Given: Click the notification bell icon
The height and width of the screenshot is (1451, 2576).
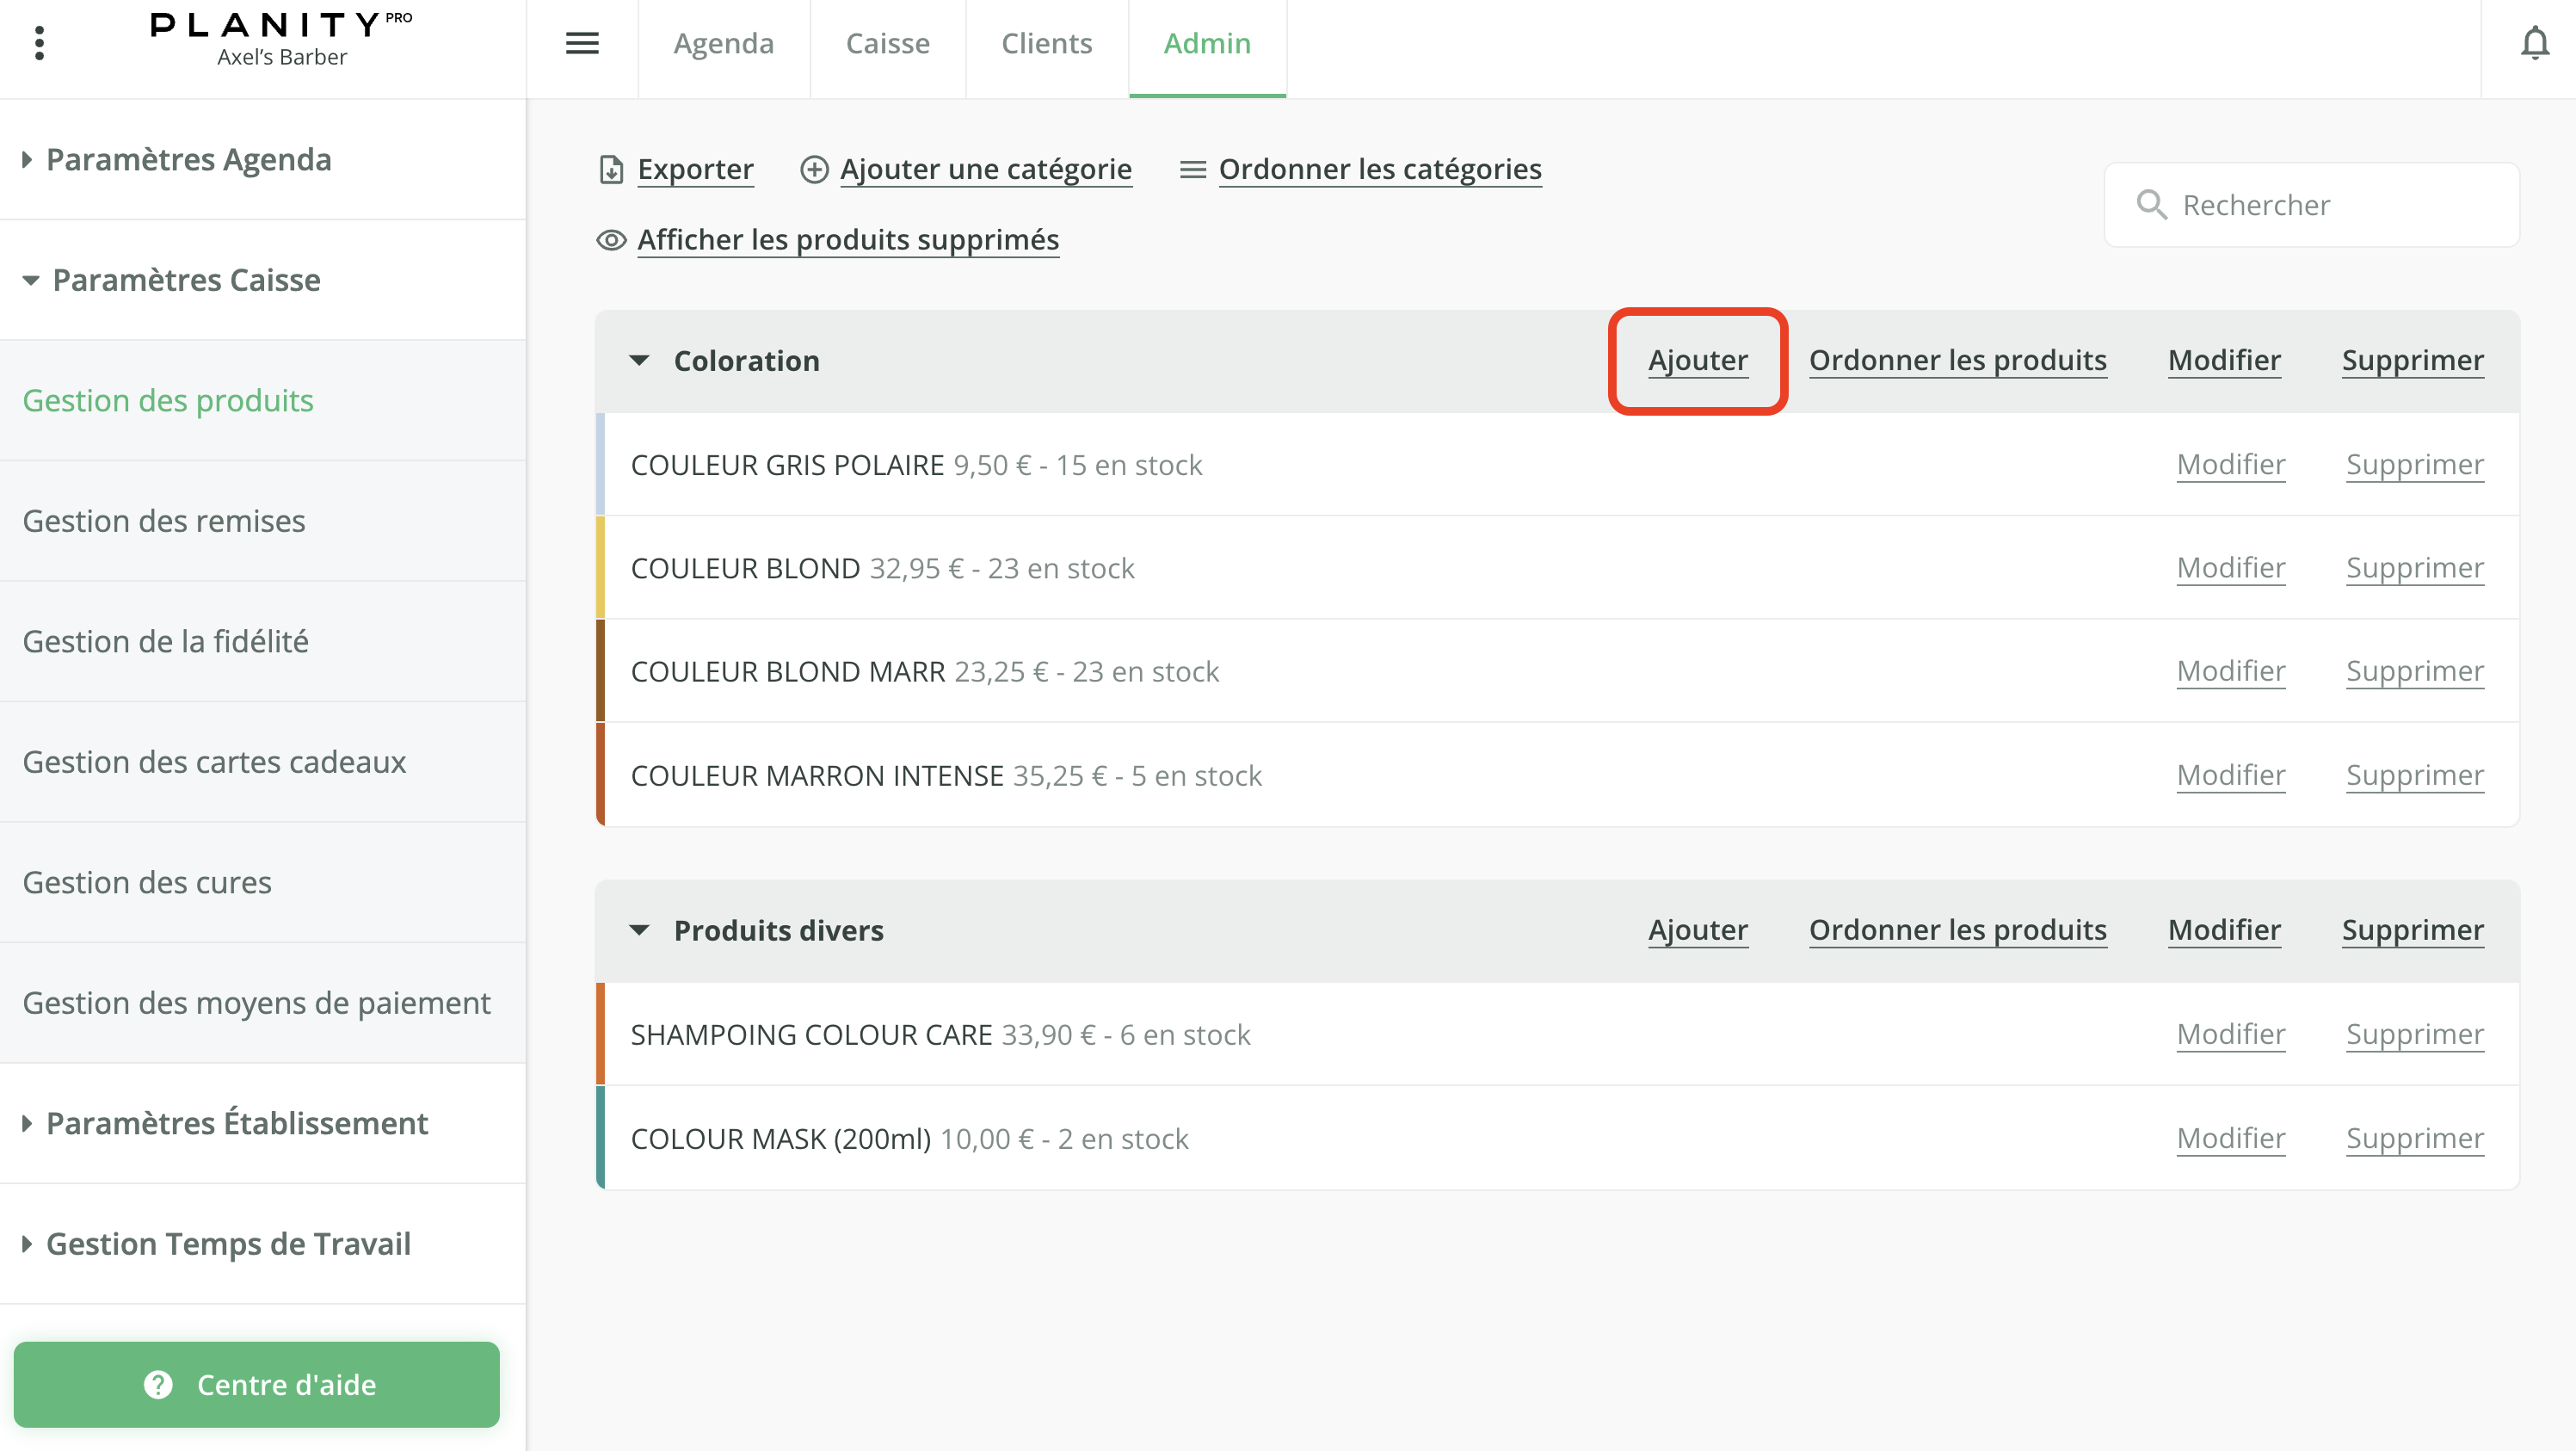Looking at the screenshot, I should pyautogui.click(x=2534, y=43).
